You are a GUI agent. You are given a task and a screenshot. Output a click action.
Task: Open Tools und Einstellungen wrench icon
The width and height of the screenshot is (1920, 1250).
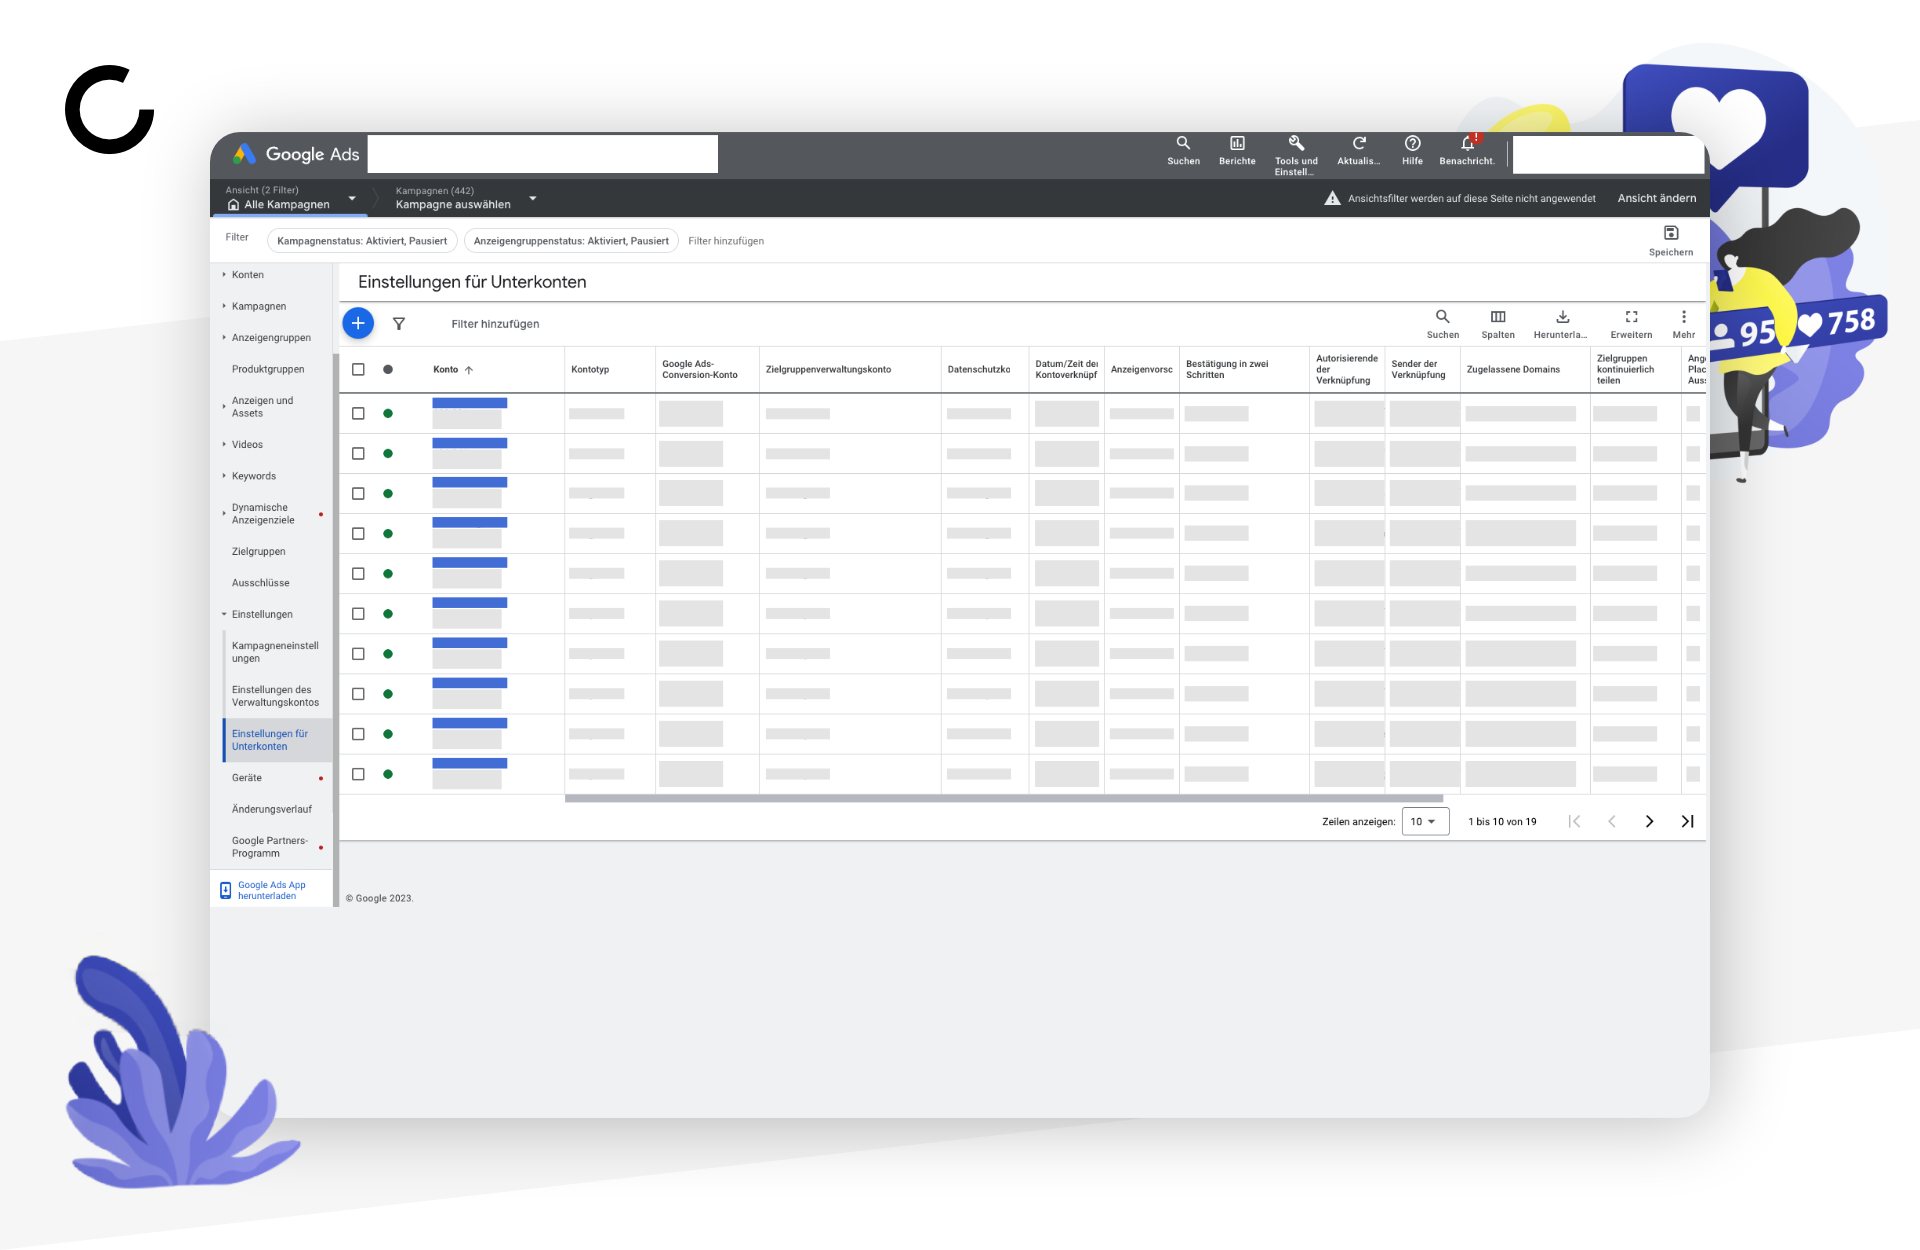(1296, 143)
